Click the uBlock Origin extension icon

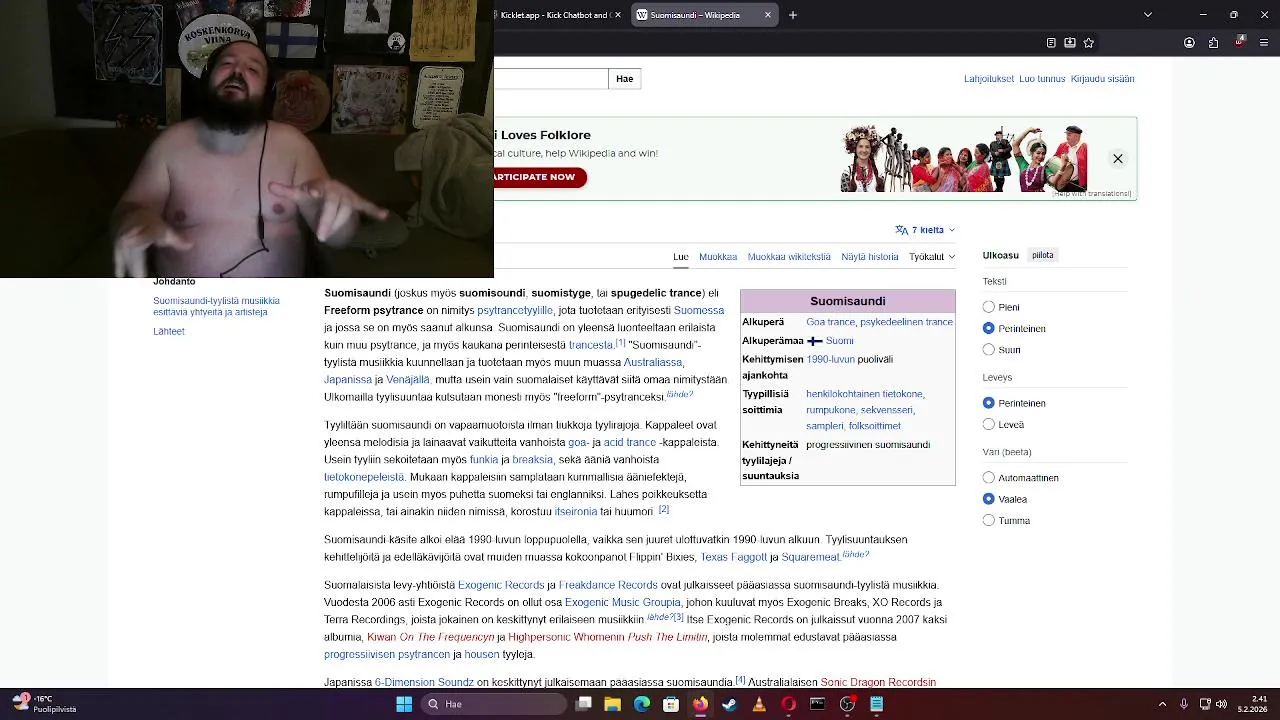1239,42
